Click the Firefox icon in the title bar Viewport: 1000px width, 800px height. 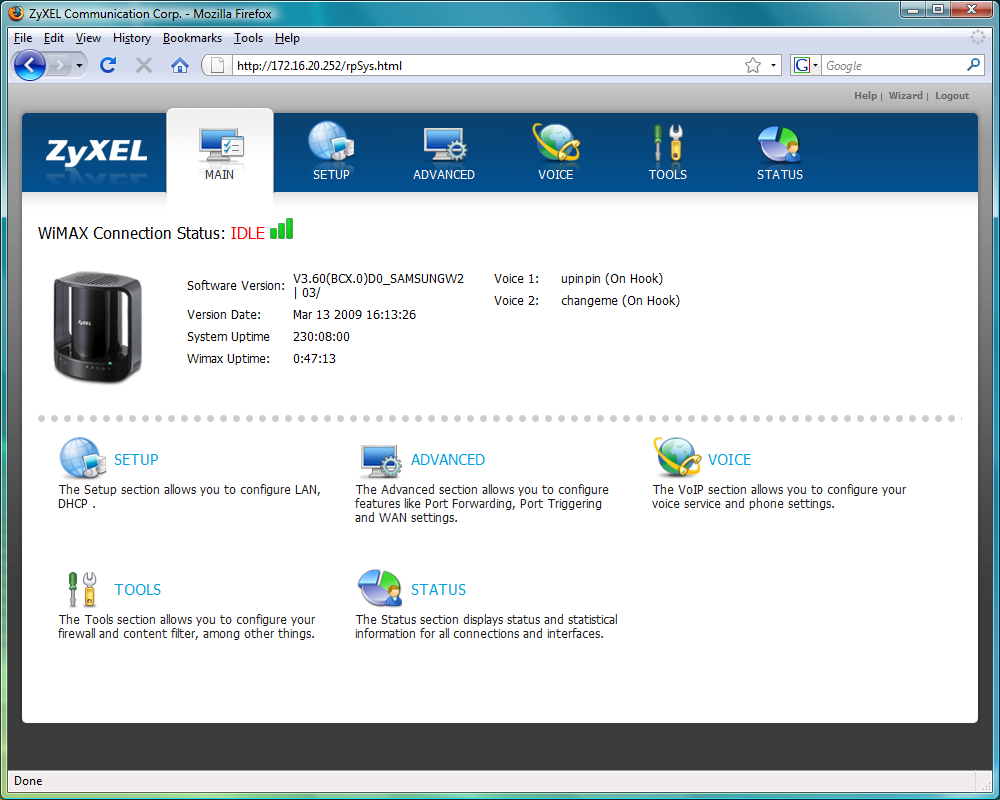[x=16, y=13]
